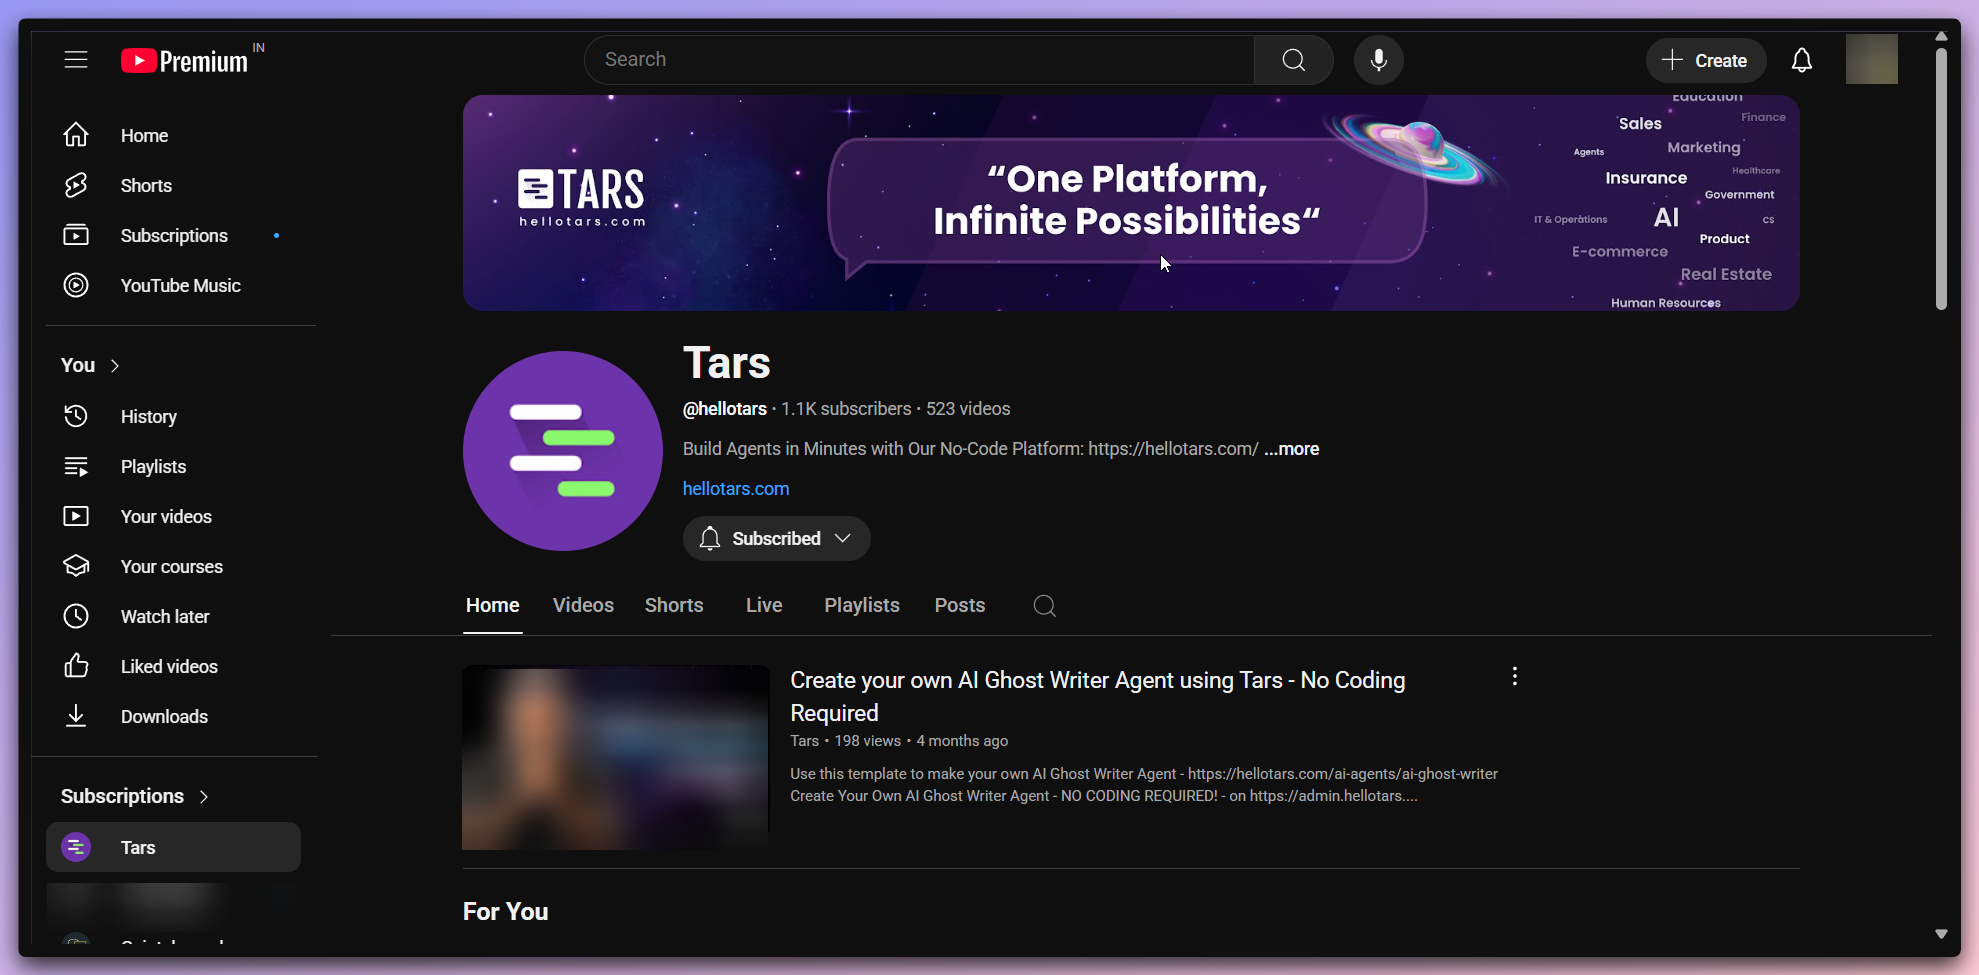Screen dimensions: 1979x975
Task: Switch to the Live tab
Action: point(764,605)
